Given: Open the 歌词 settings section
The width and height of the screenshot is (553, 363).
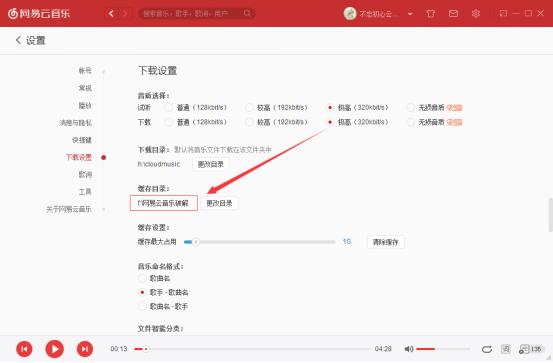Looking at the screenshot, I should click(85, 174).
